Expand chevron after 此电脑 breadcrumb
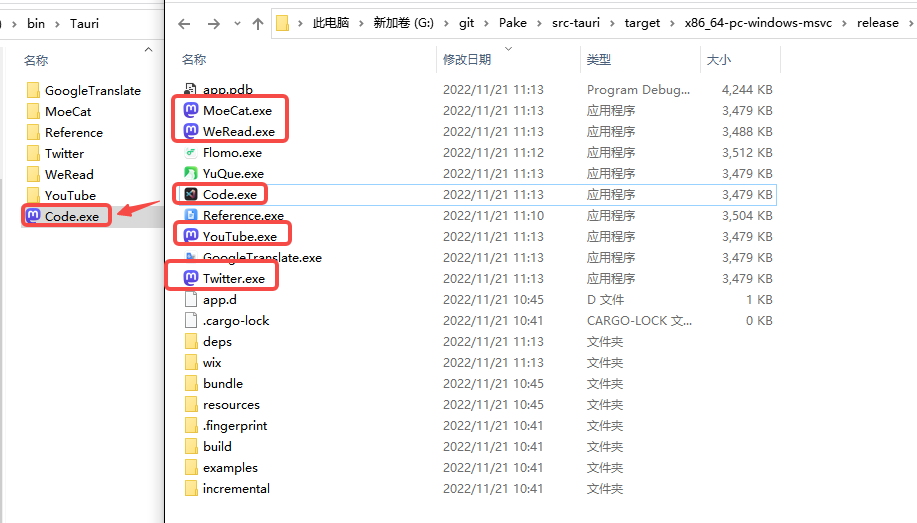Viewport: 917px width, 523px height. click(361, 23)
